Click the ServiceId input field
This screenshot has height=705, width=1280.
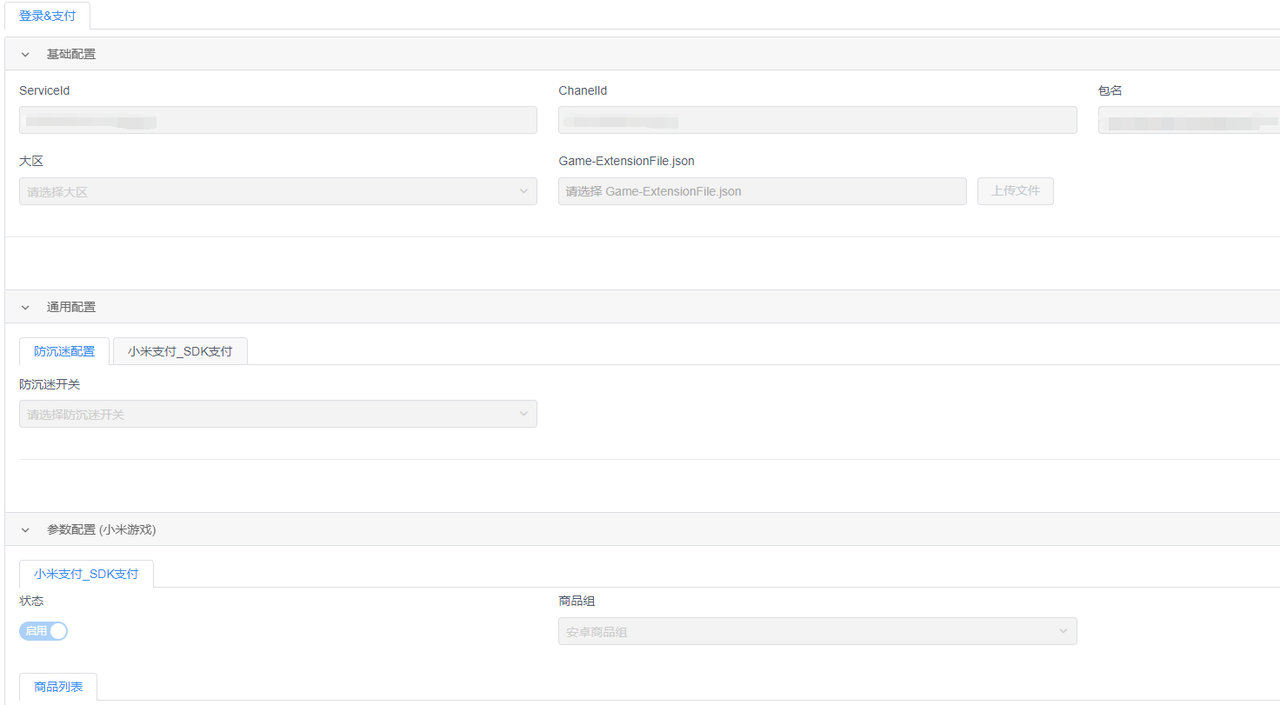click(x=277, y=120)
